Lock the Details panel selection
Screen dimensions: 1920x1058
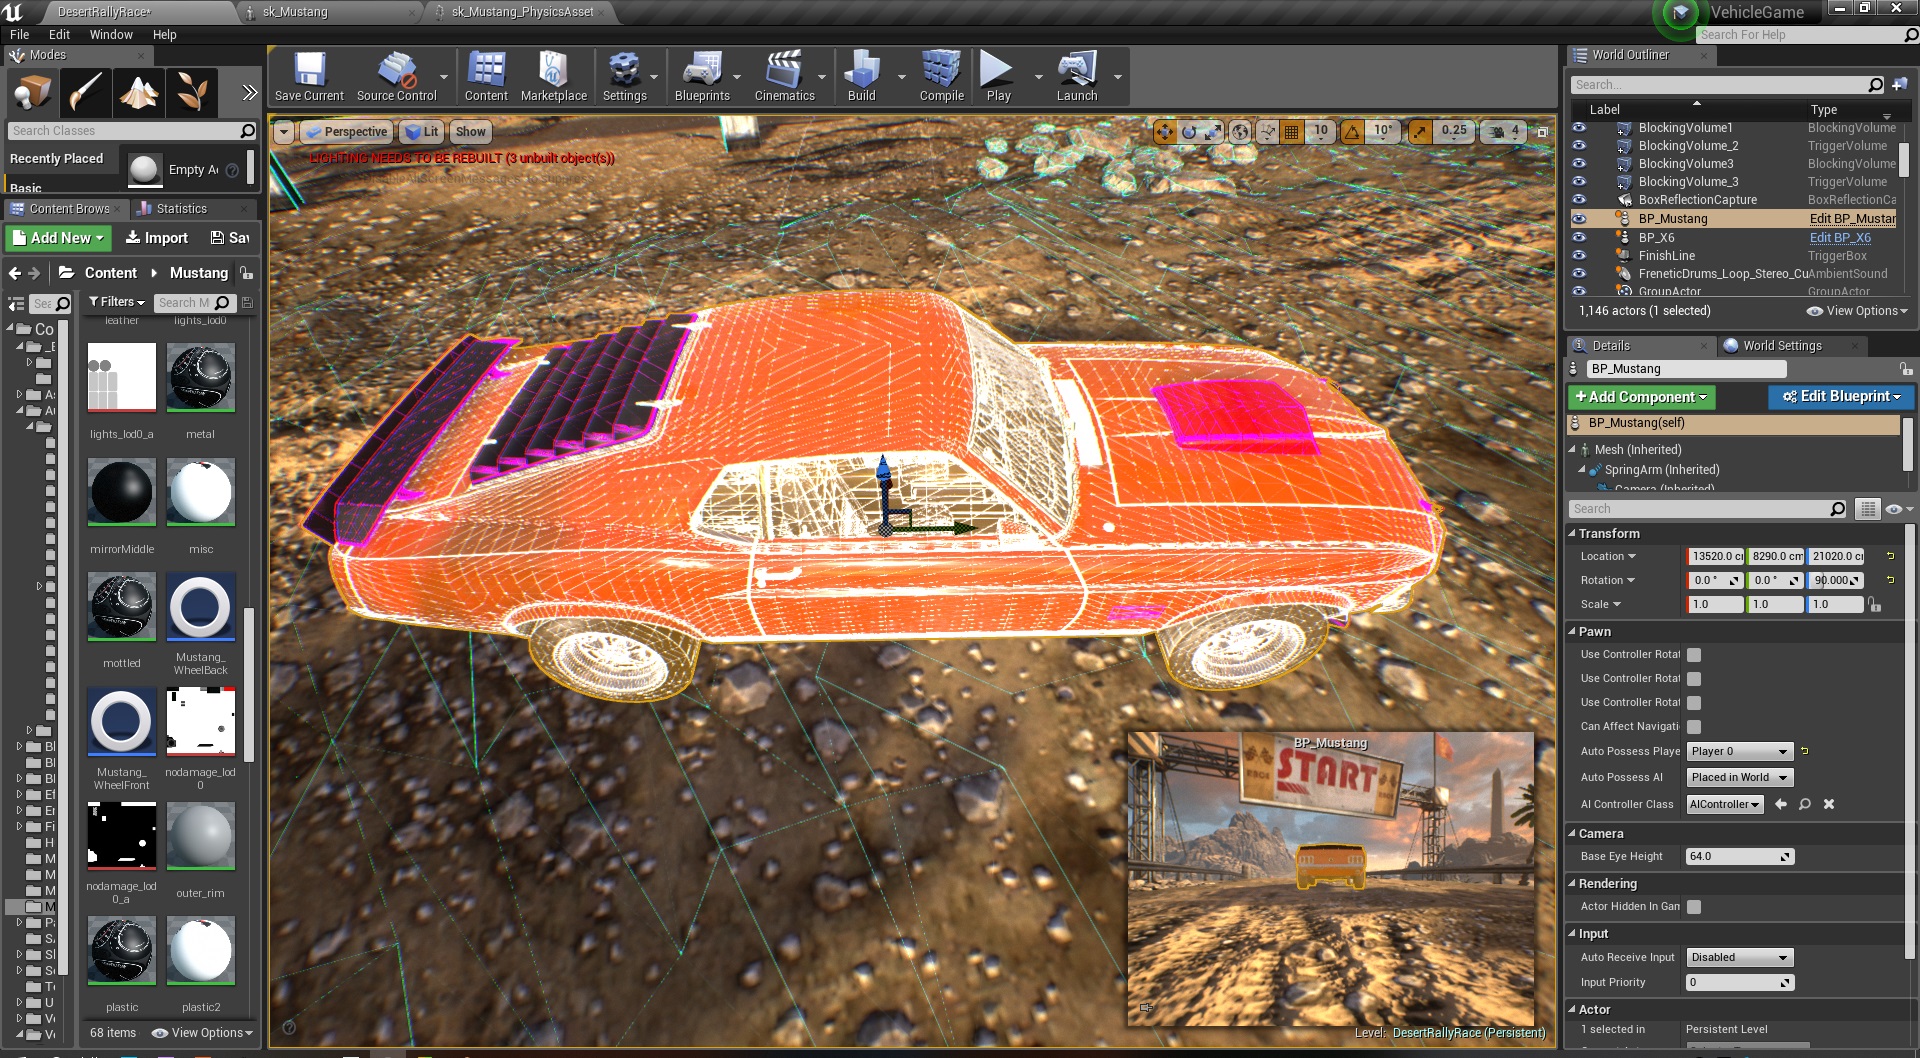(1906, 369)
